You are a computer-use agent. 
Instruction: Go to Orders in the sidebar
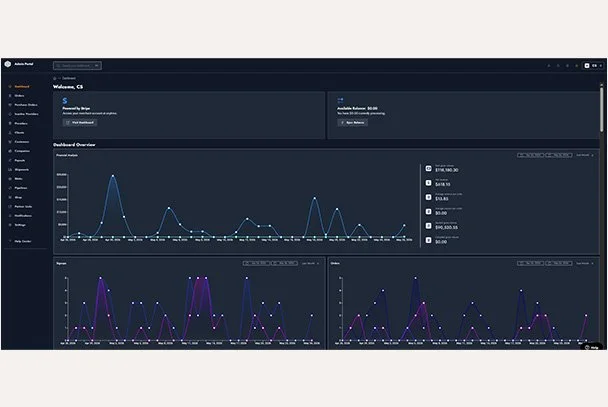19,96
